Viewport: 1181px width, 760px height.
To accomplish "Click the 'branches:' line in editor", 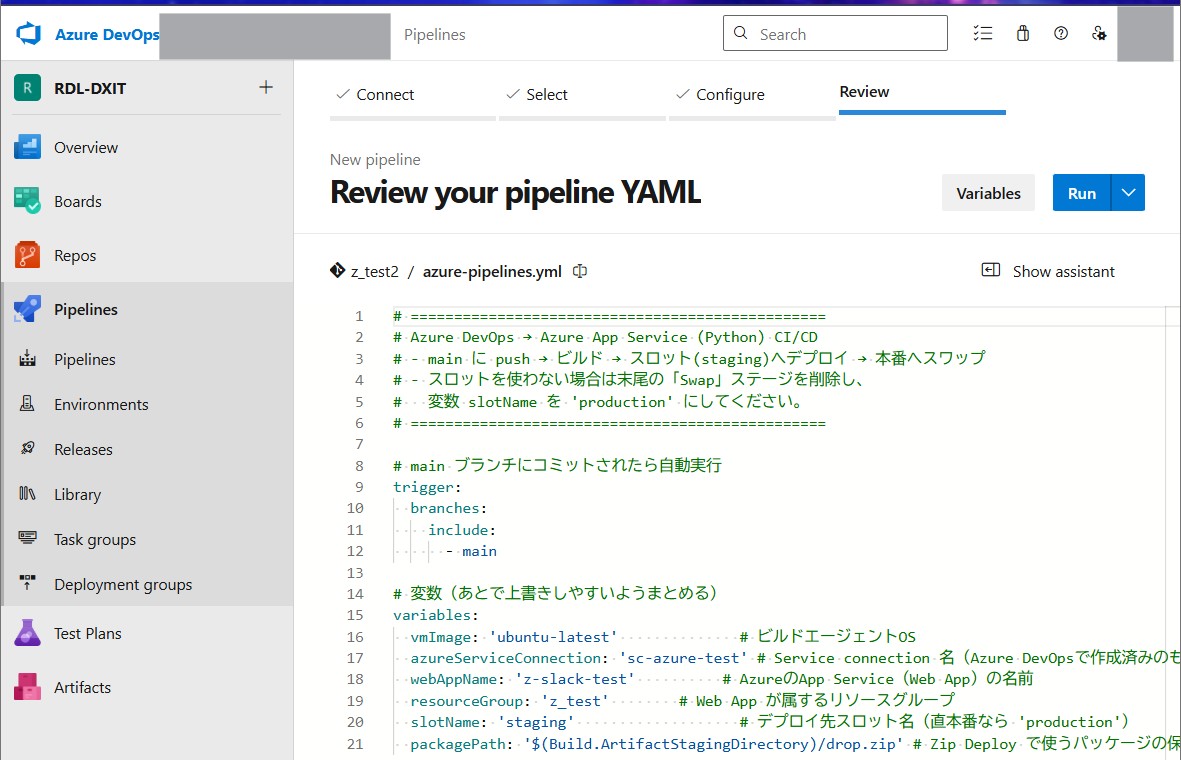I will (448, 508).
